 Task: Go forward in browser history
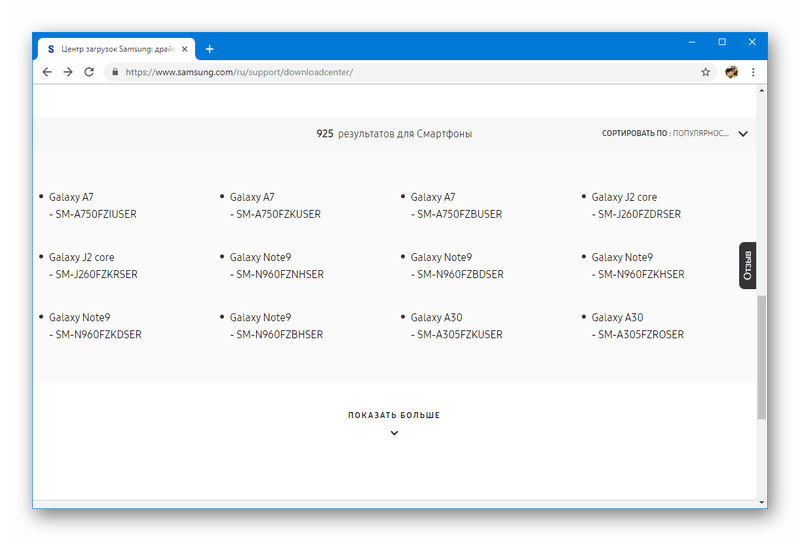(x=68, y=72)
